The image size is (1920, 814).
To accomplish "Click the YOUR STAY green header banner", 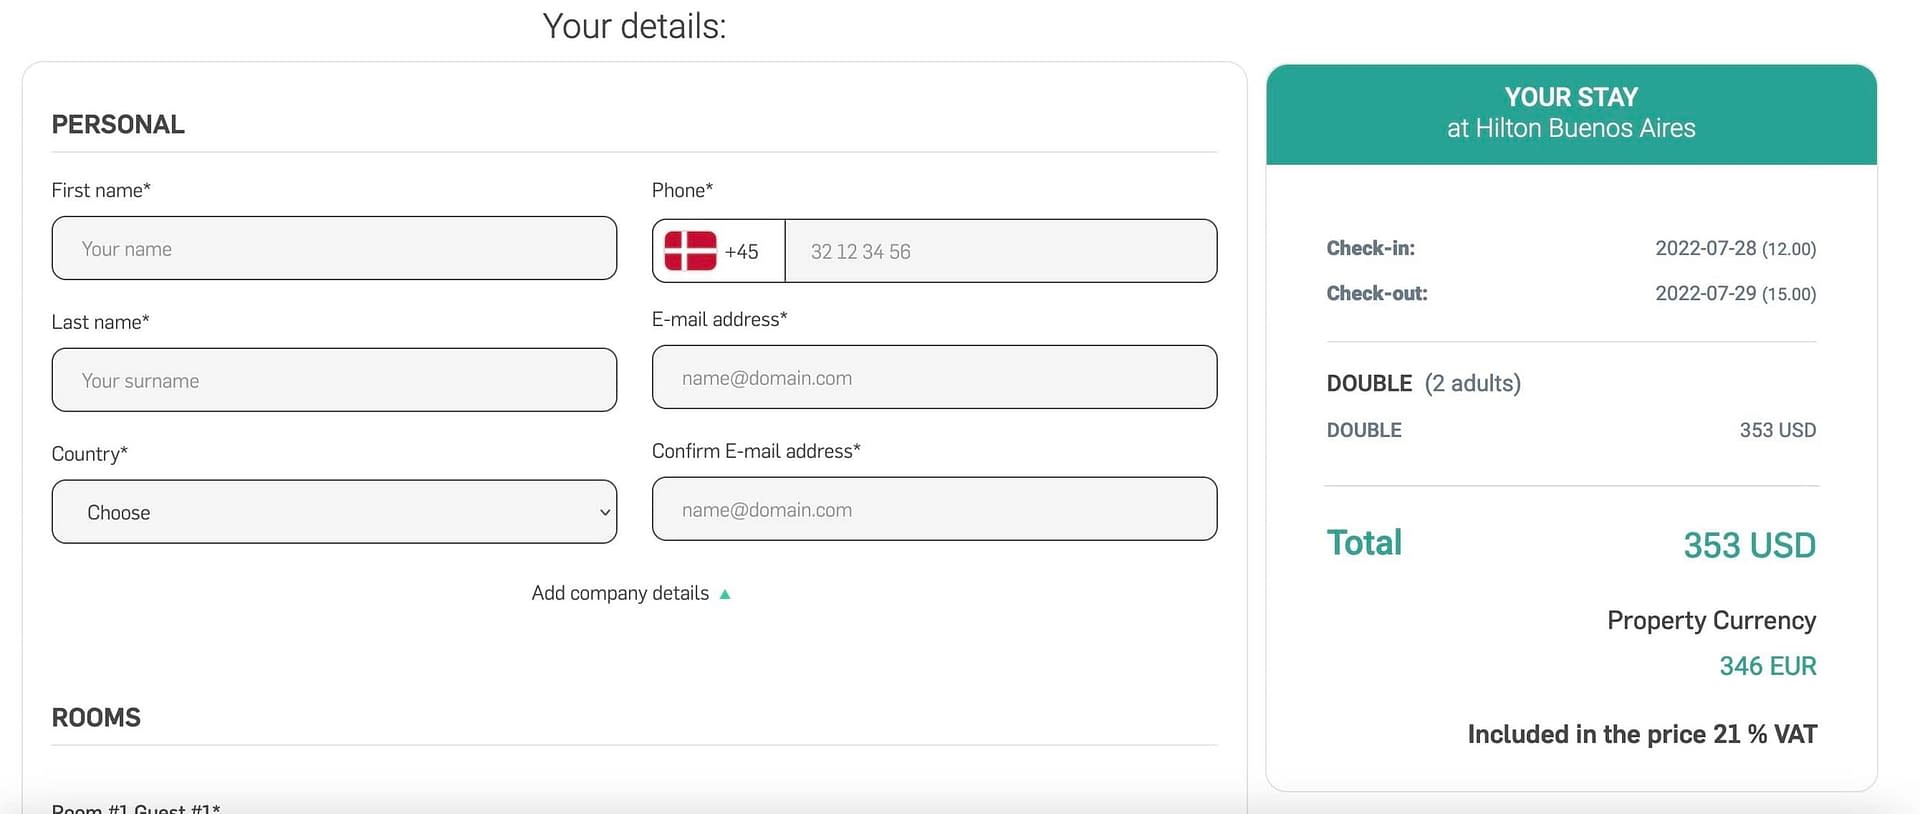I will coord(1571,114).
